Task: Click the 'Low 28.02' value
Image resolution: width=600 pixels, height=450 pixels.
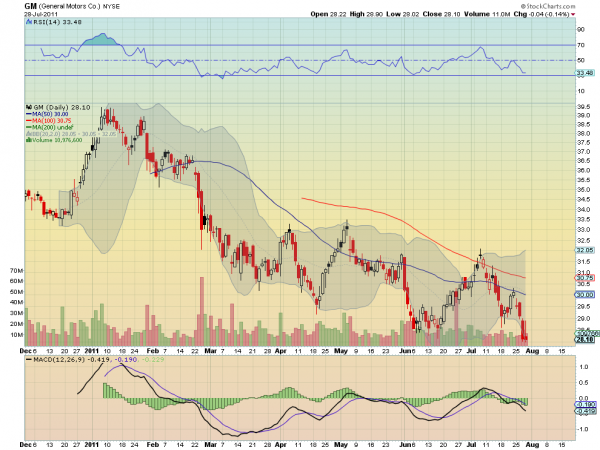Action: [x=403, y=14]
